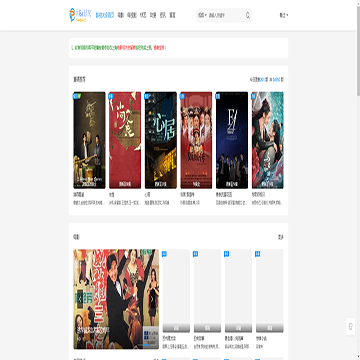Viewport: 360px width, 360px height.
Task: Click inside the search keyword input field
Action: [226, 15]
